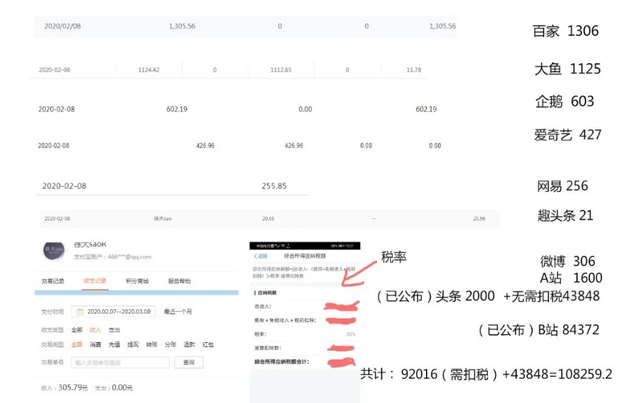Filter 交易类型 by 转账
The image size is (640, 403).
[x=152, y=345]
